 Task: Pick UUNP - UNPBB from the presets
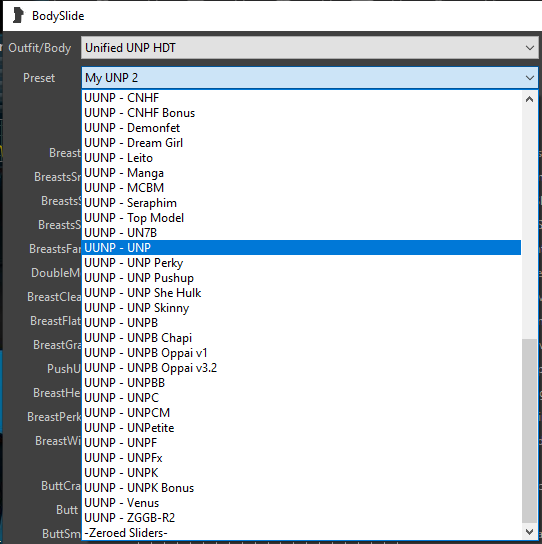(301, 383)
